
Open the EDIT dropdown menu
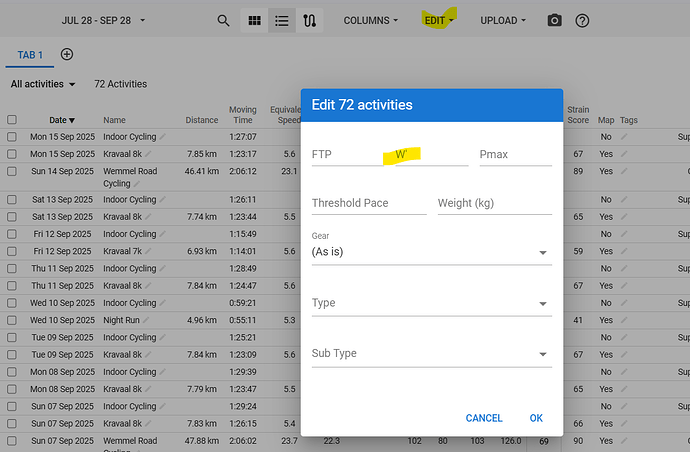coord(439,21)
